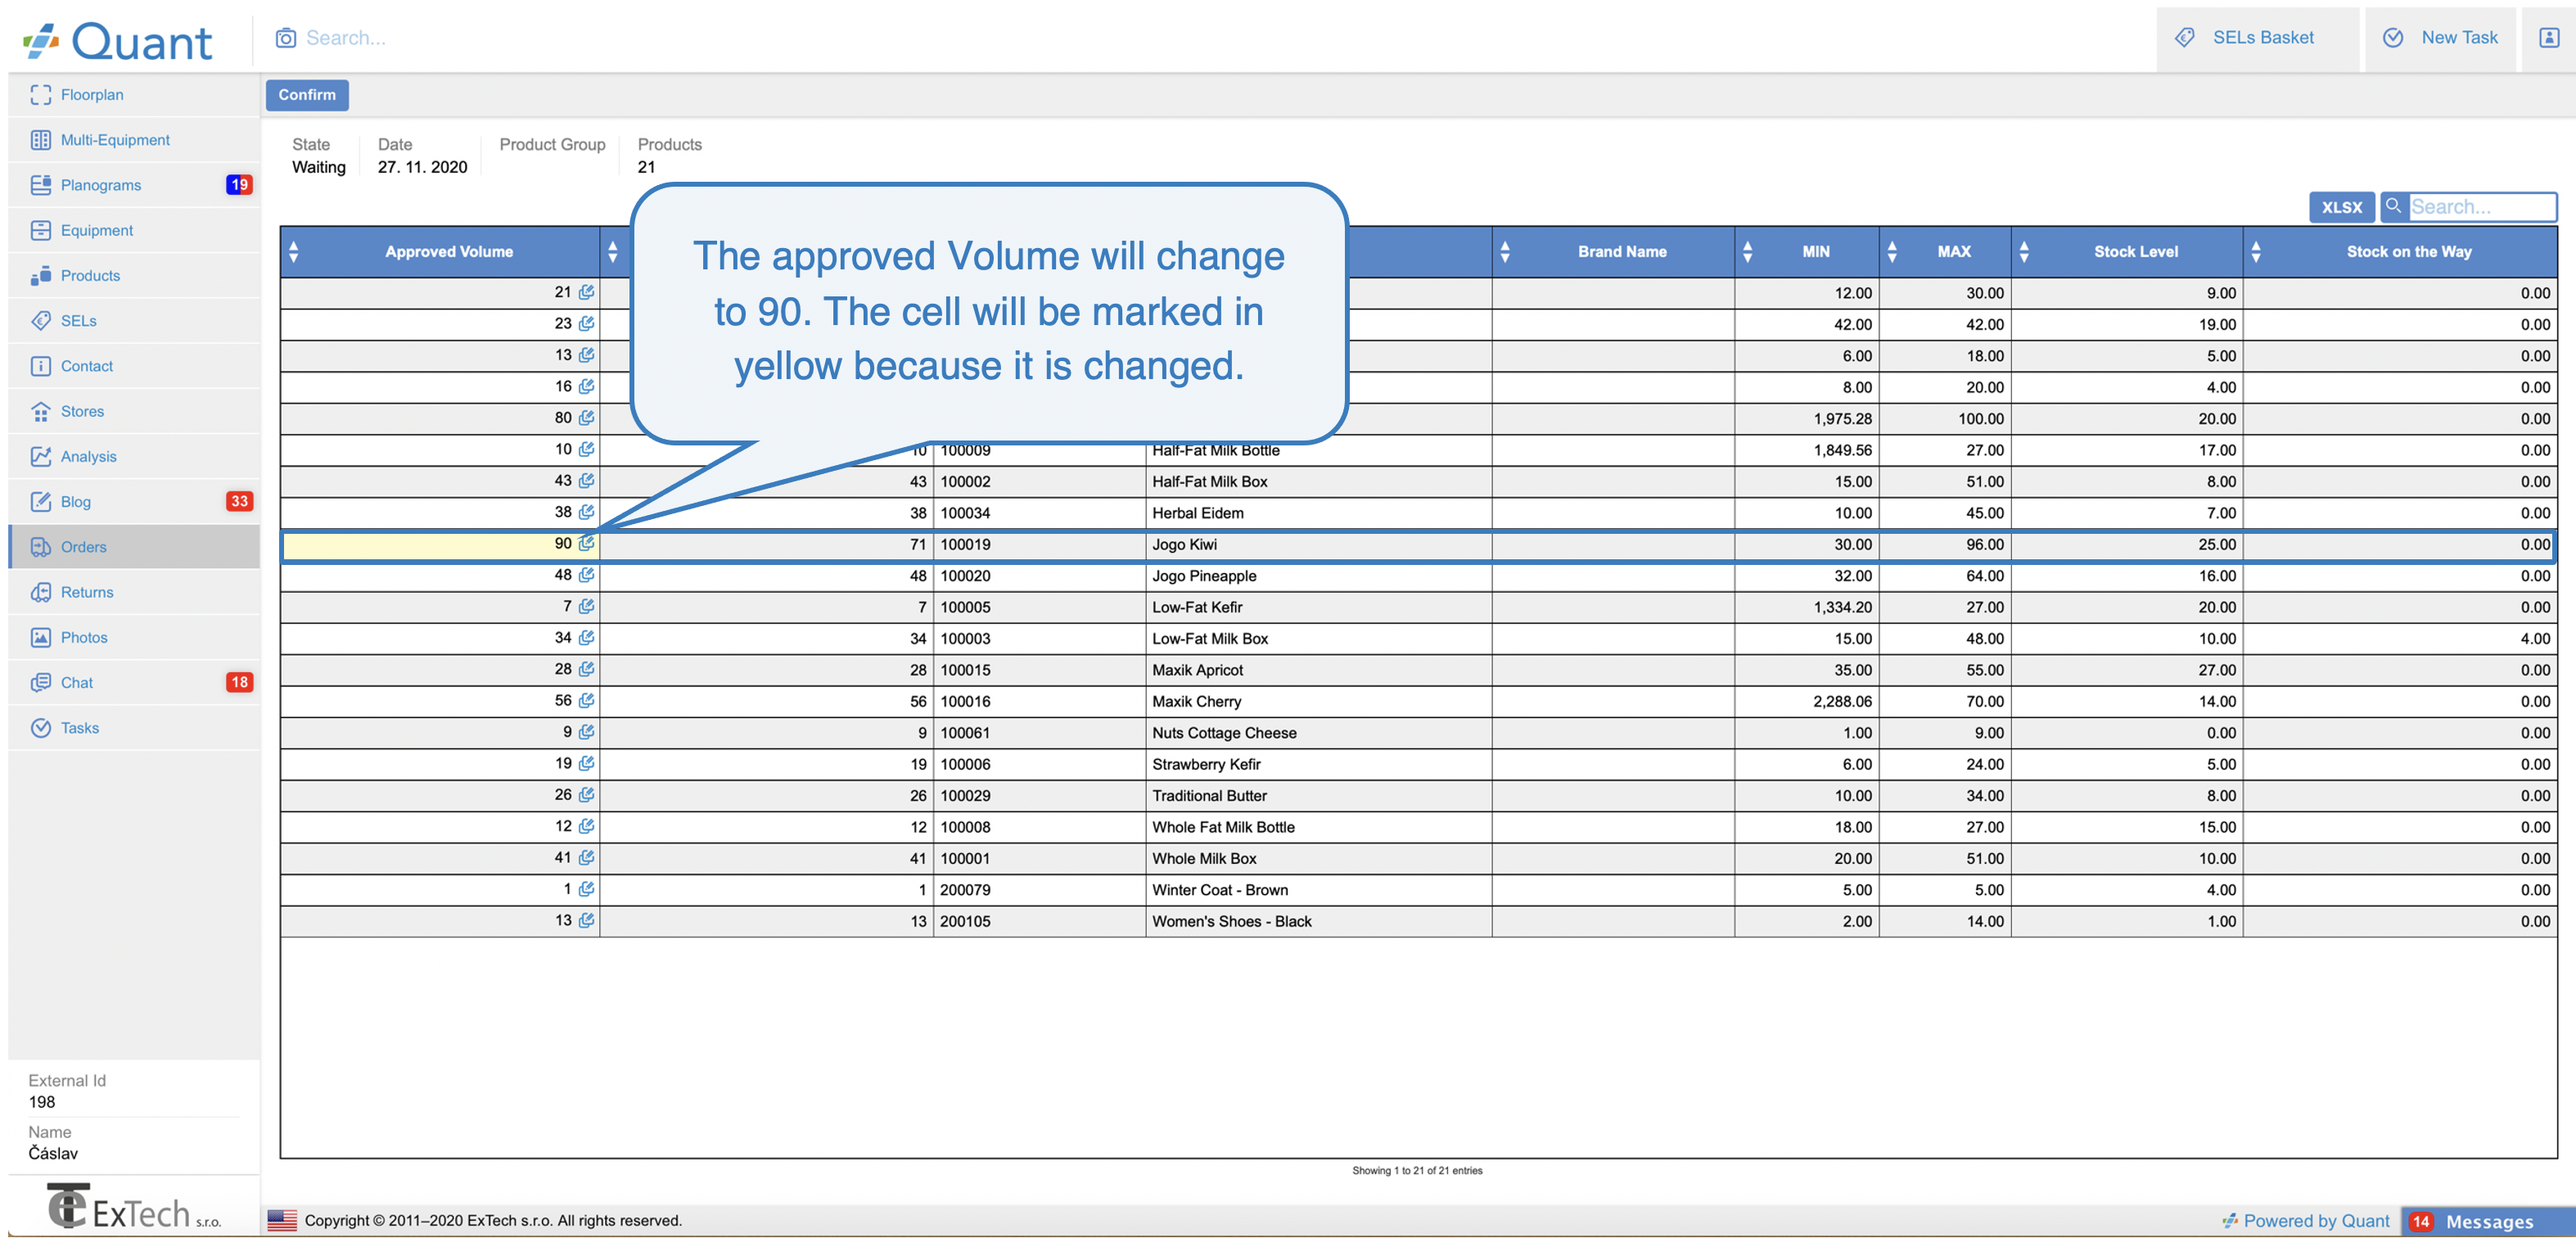Edit approved volume in Women's Shoes - Black row
The height and width of the screenshot is (1238, 2576).
click(587, 920)
